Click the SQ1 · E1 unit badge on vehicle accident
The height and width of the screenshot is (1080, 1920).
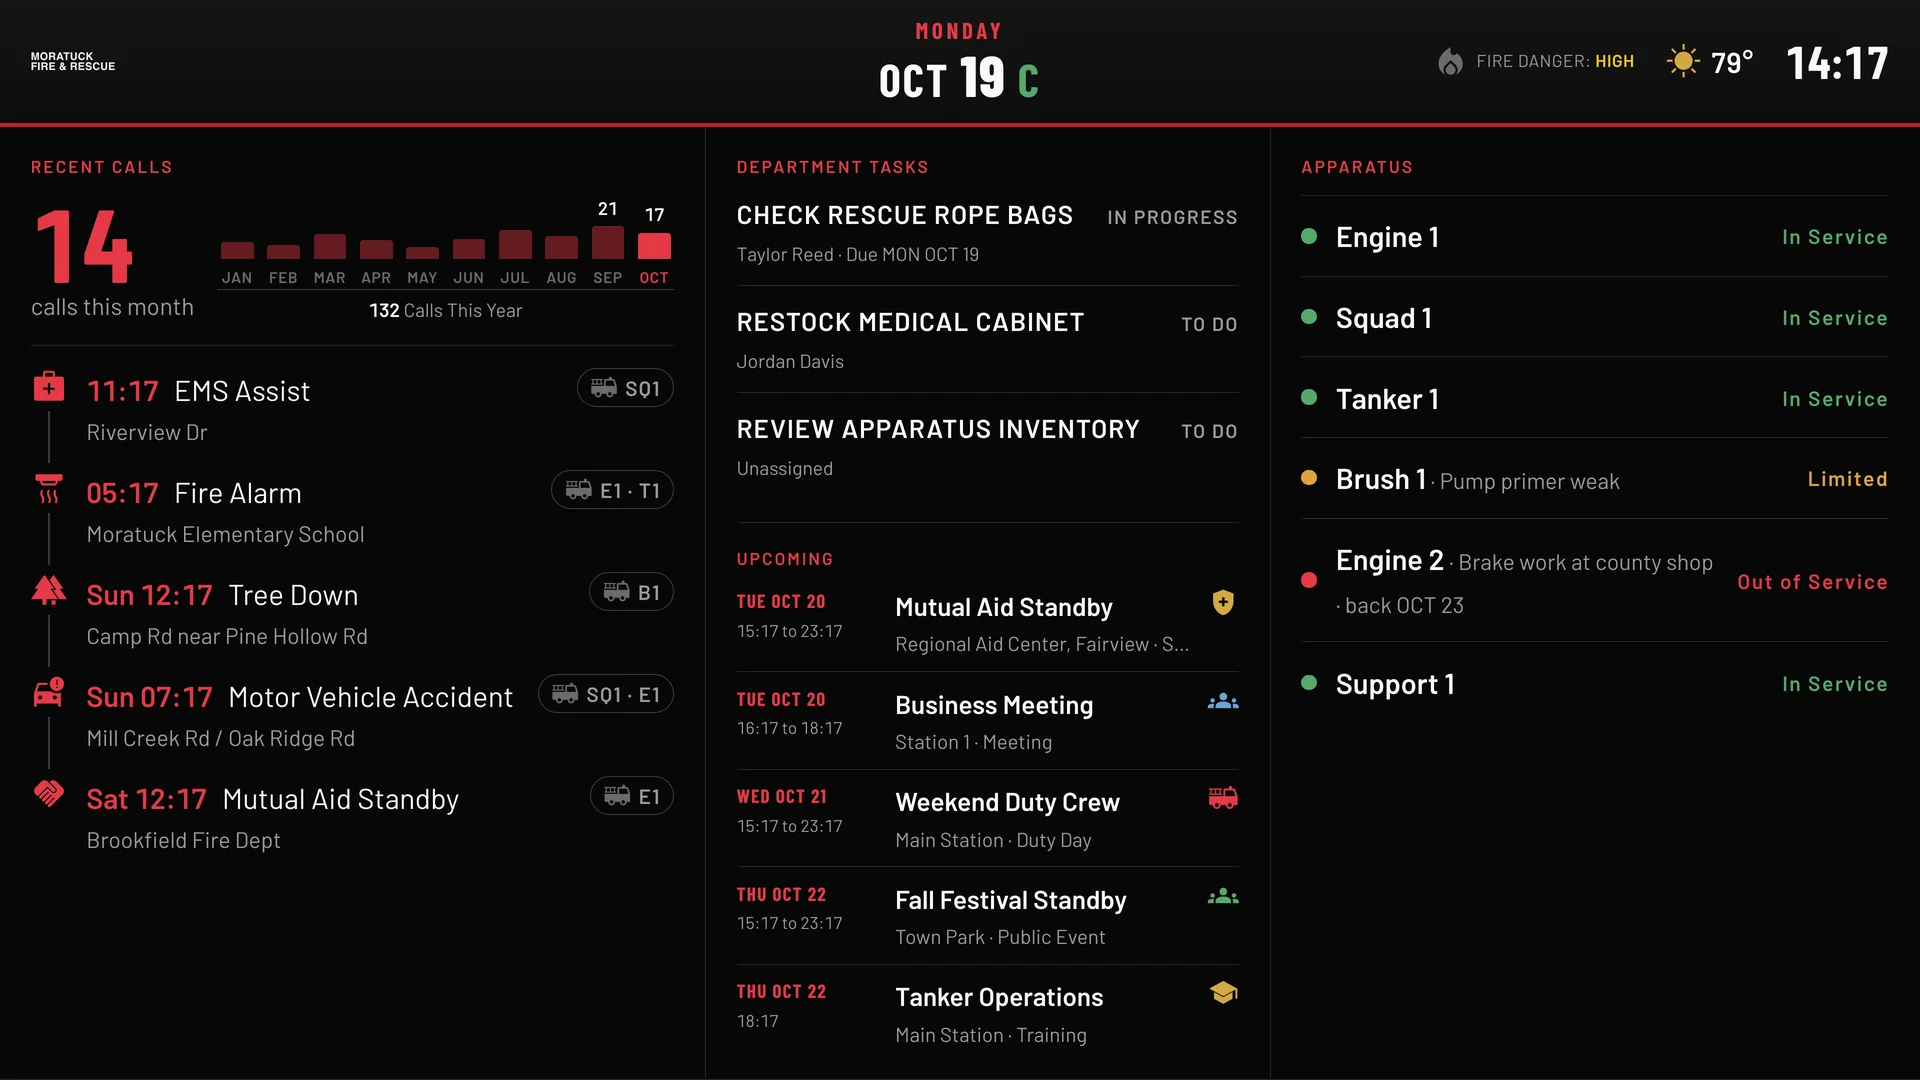click(x=606, y=694)
